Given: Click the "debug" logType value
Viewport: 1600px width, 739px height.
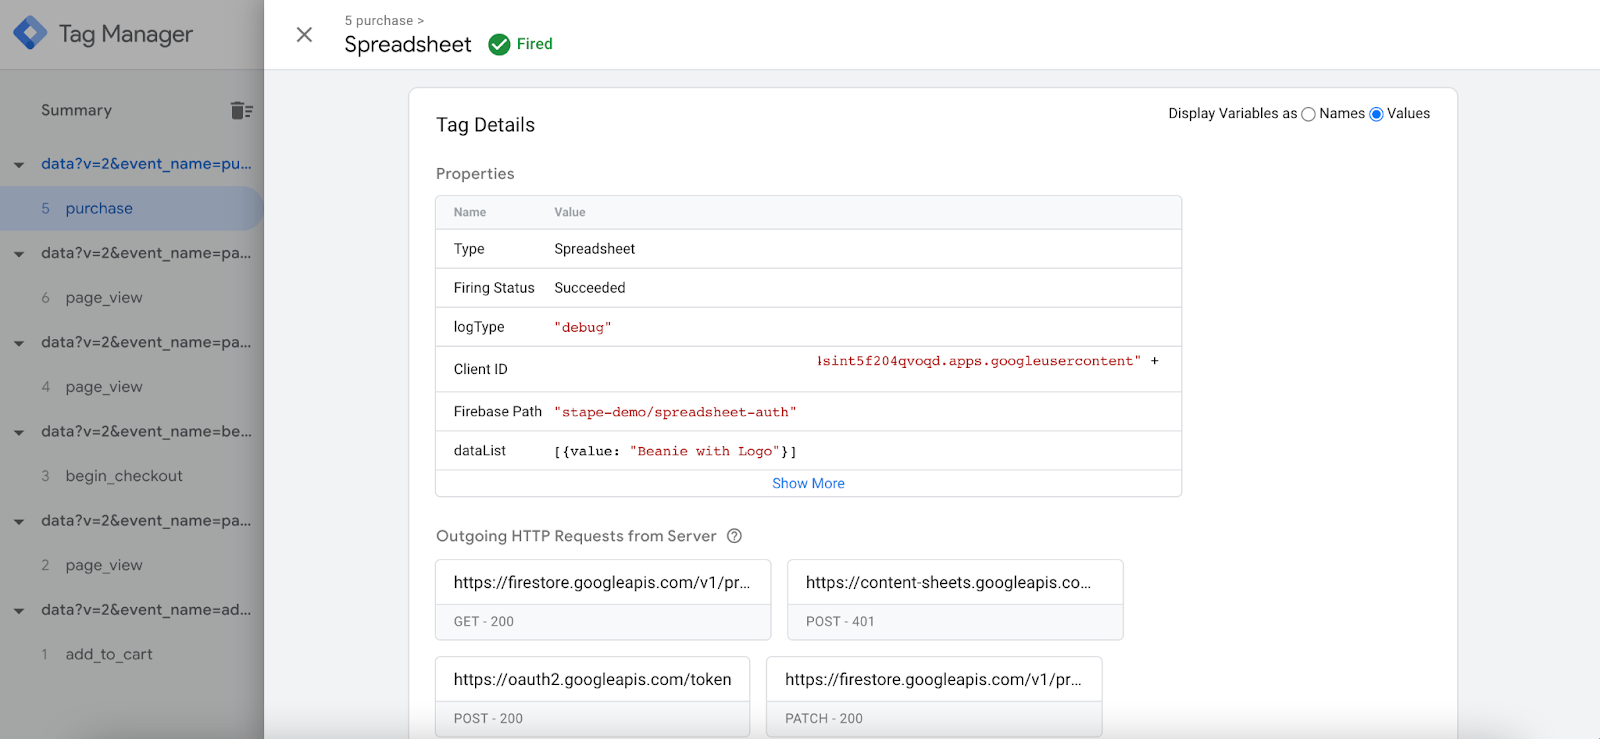Looking at the screenshot, I should (x=582, y=327).
